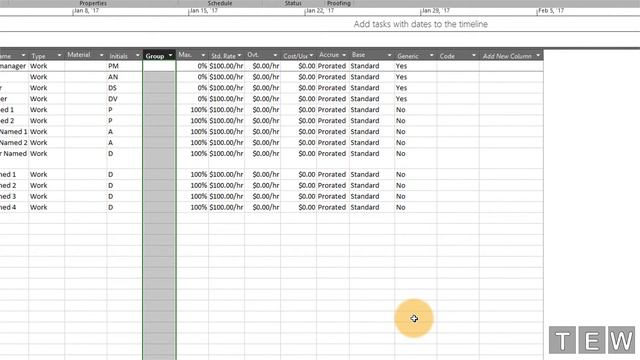Open the Initials column dropdown arrow
This screenshot has width=640, height=360.
coord(138,55)
